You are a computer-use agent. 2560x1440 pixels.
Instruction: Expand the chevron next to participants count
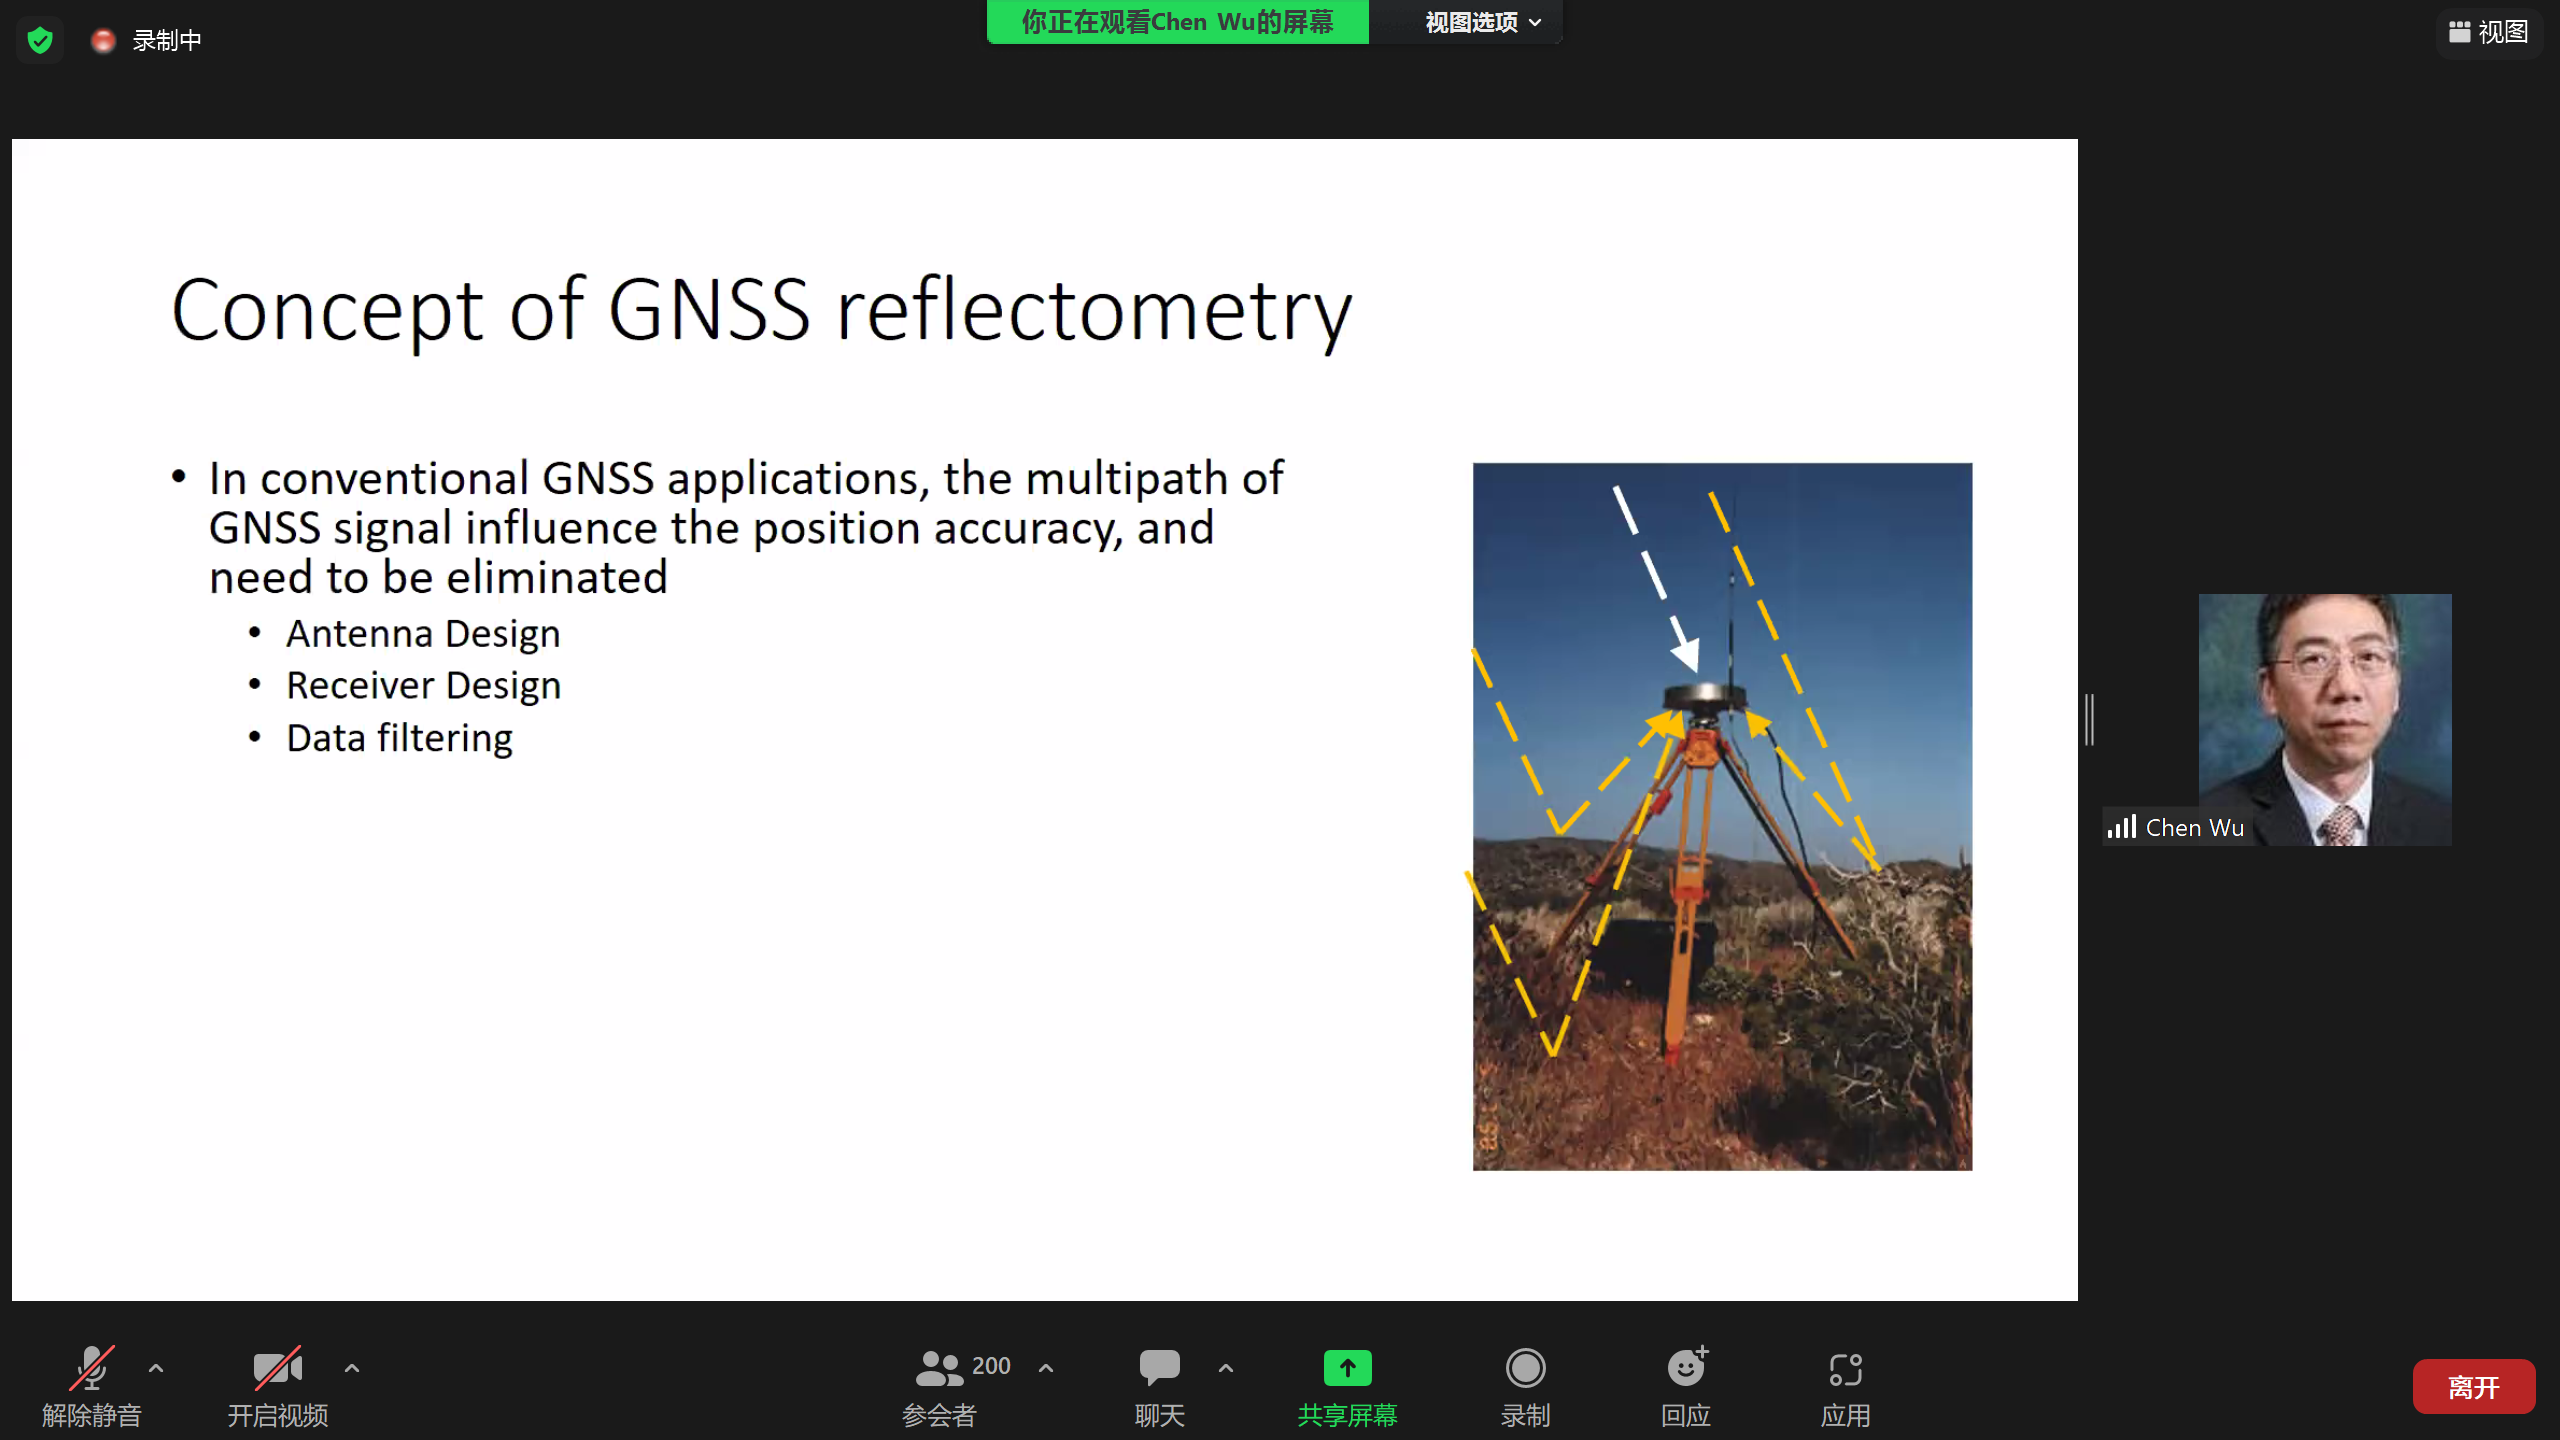[1046, 1367]
